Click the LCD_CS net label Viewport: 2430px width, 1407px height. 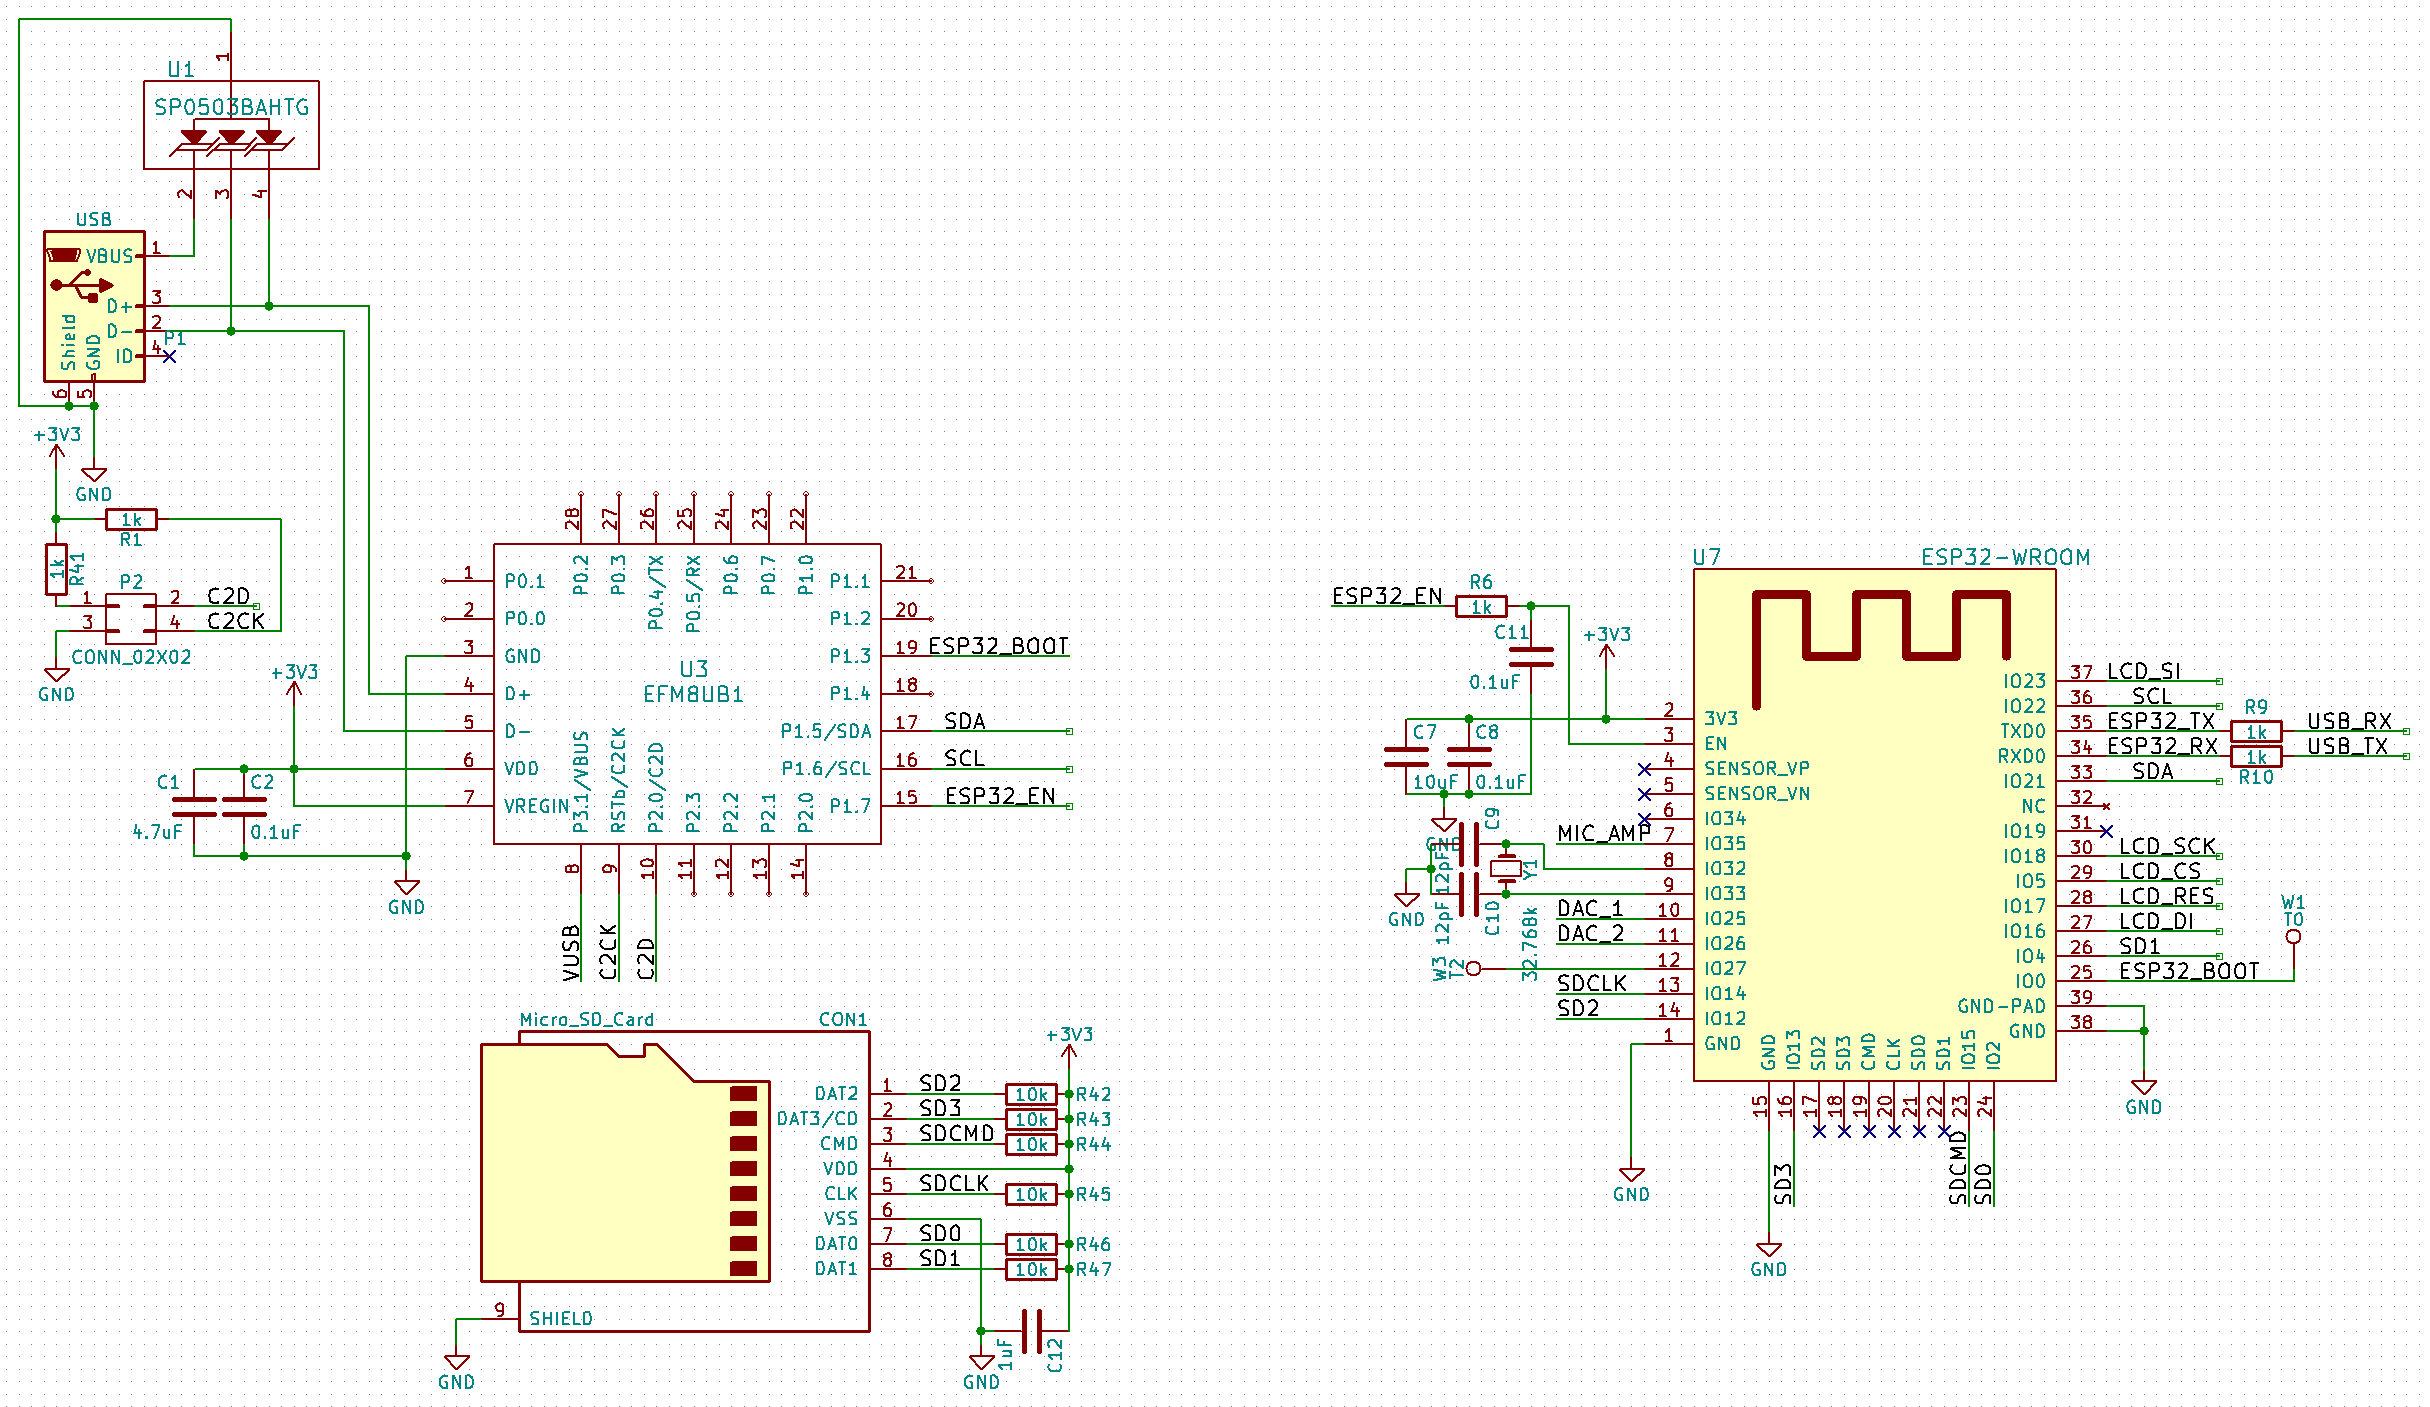tap(2160, 871)
